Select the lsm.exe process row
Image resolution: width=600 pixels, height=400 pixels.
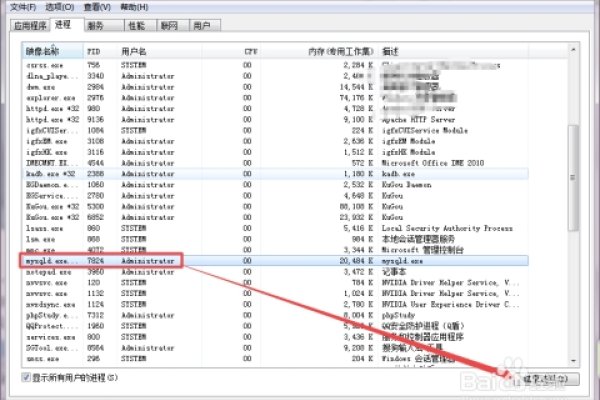tap(276, 239)
